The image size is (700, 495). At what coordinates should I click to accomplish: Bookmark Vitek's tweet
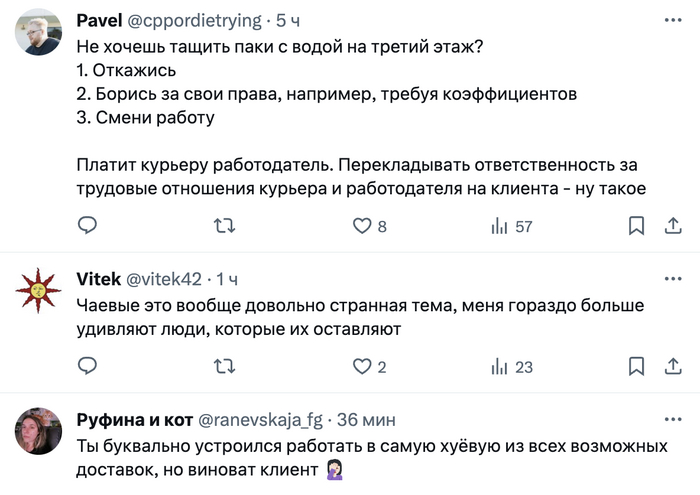coord(636,367)
